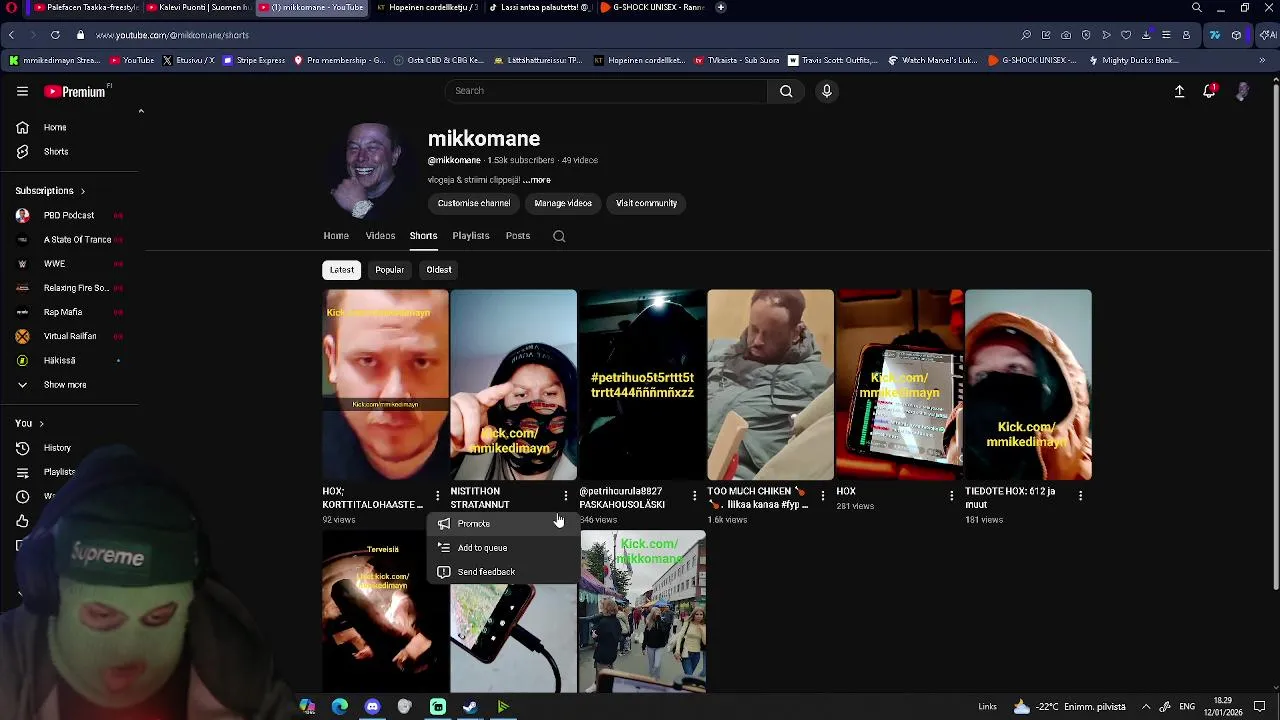Click the YouTube Premium logo
The image size is (1280, 720).
(75, 91)
